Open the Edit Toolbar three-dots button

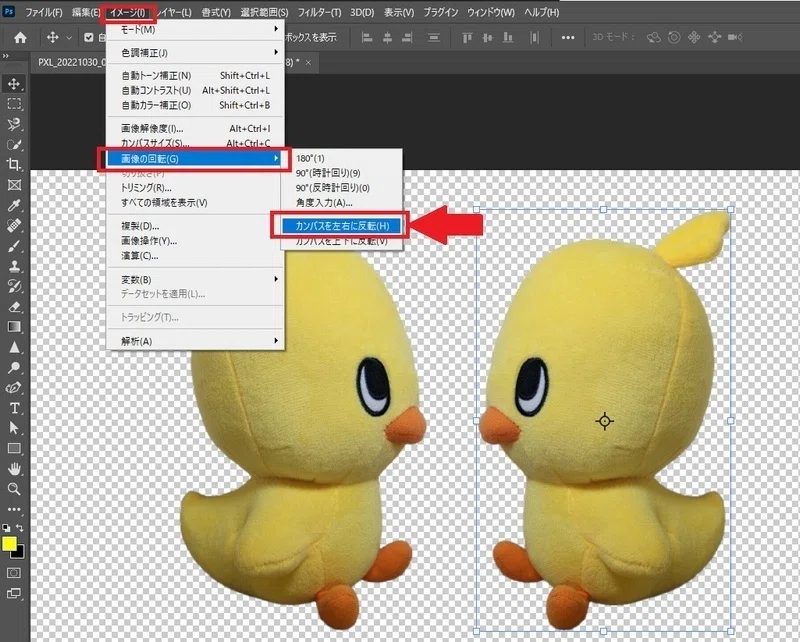pyautogui.click(x=14, y=509)
